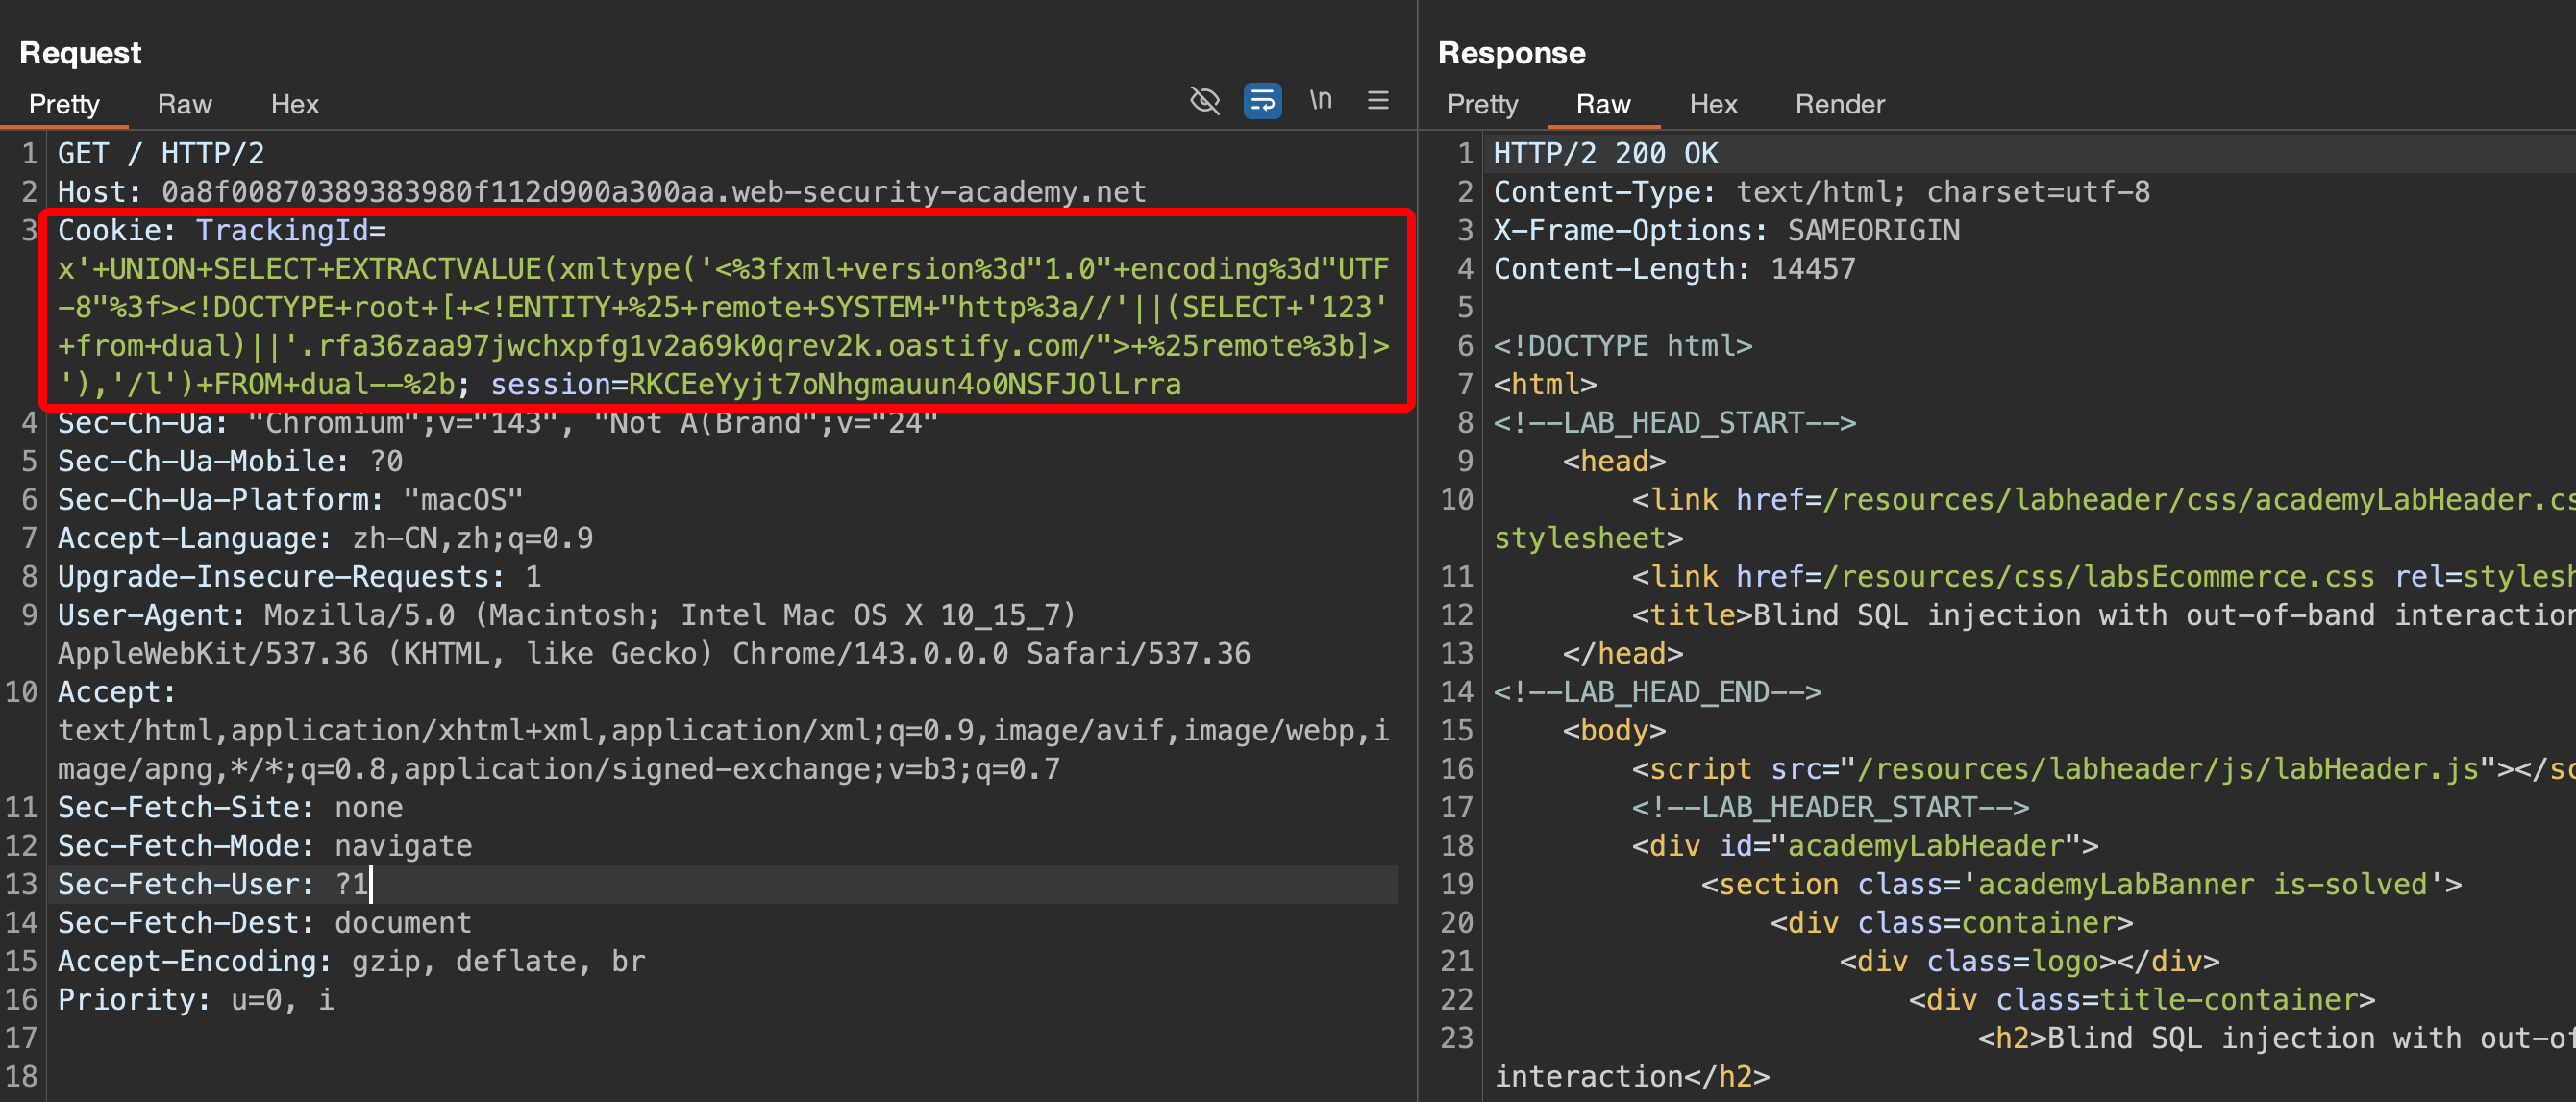Toggle the line wrap icon in Request

pyautogui.click(x=1262, y=101)
